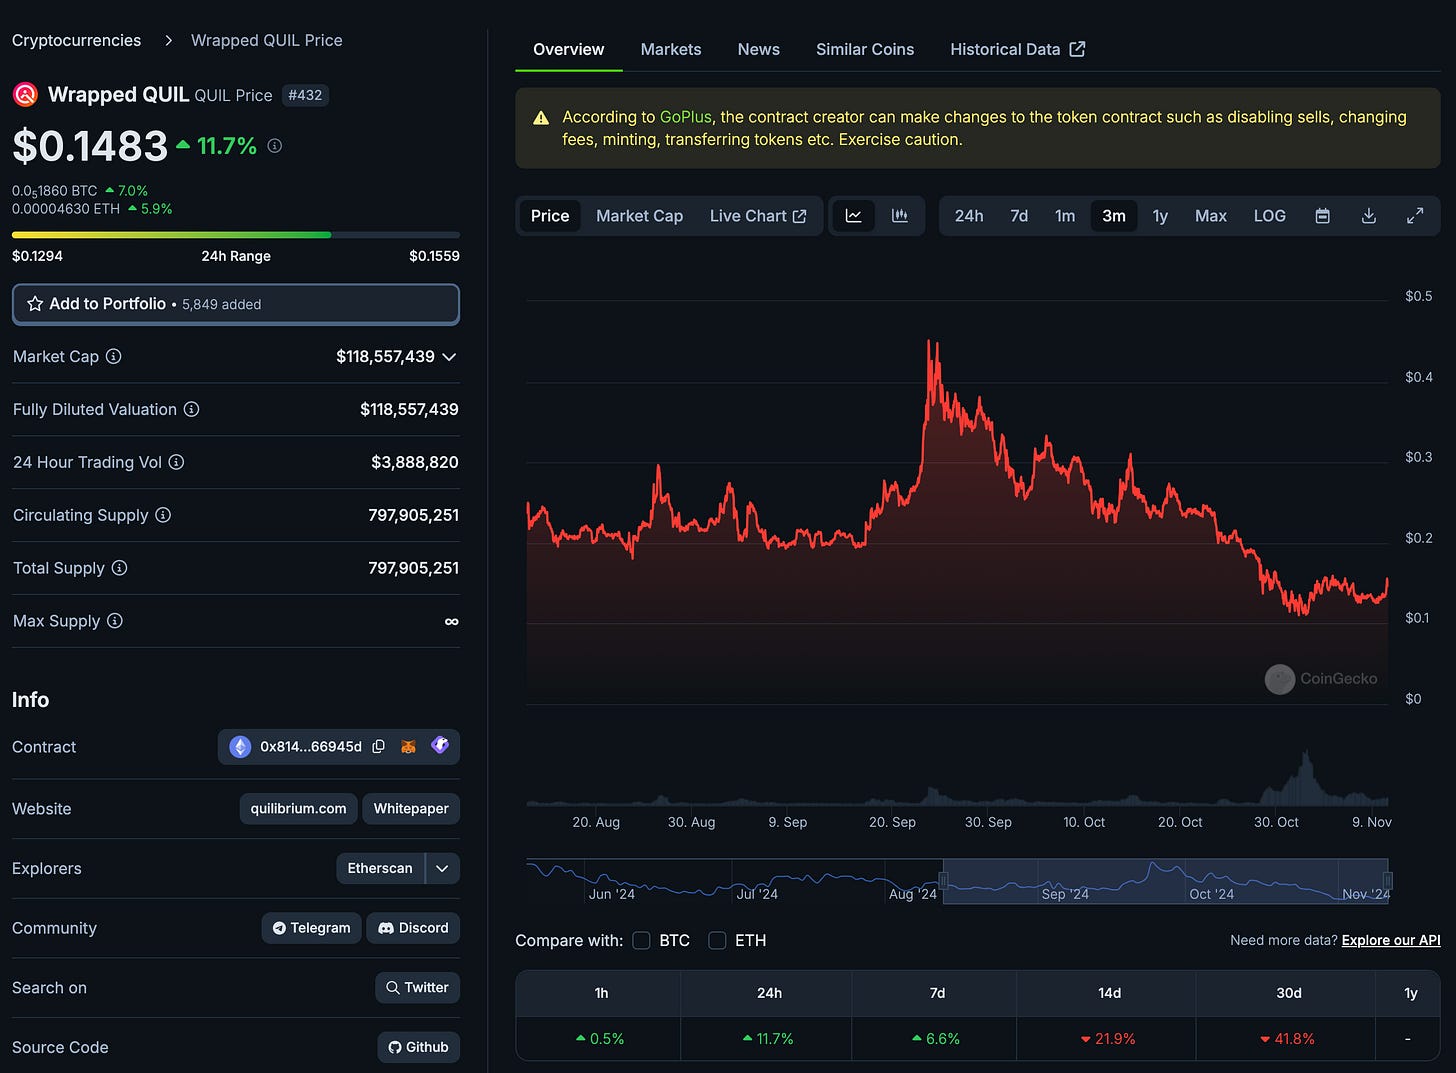Click GoPlus link in warning
Image resolution: width=1456 pixels, height=1073 pixels.
686,117
